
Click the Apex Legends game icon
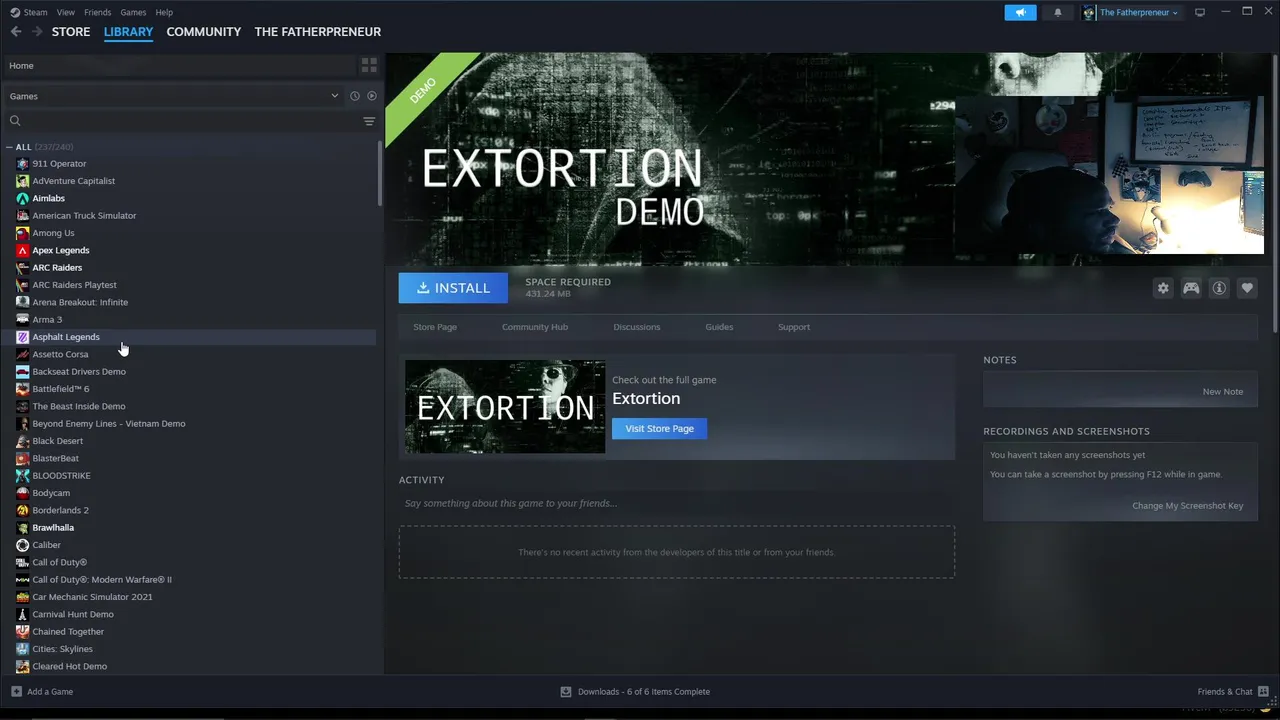[22, 250]
